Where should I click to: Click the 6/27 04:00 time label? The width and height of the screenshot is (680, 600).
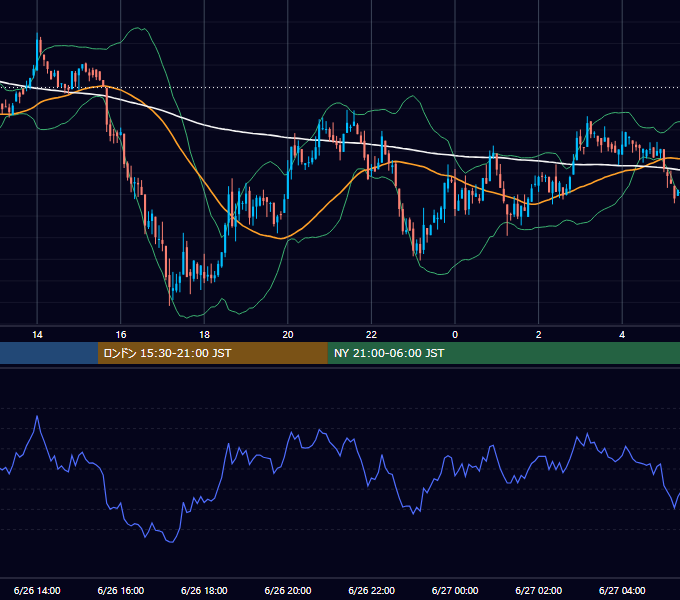point(622,590)
